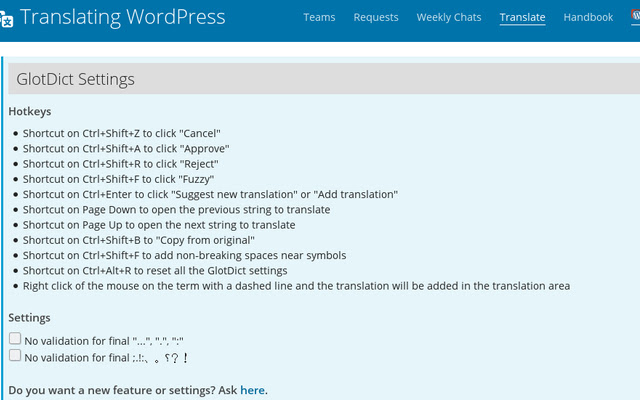
Task: Go to the Requests page
Action: 376,17
